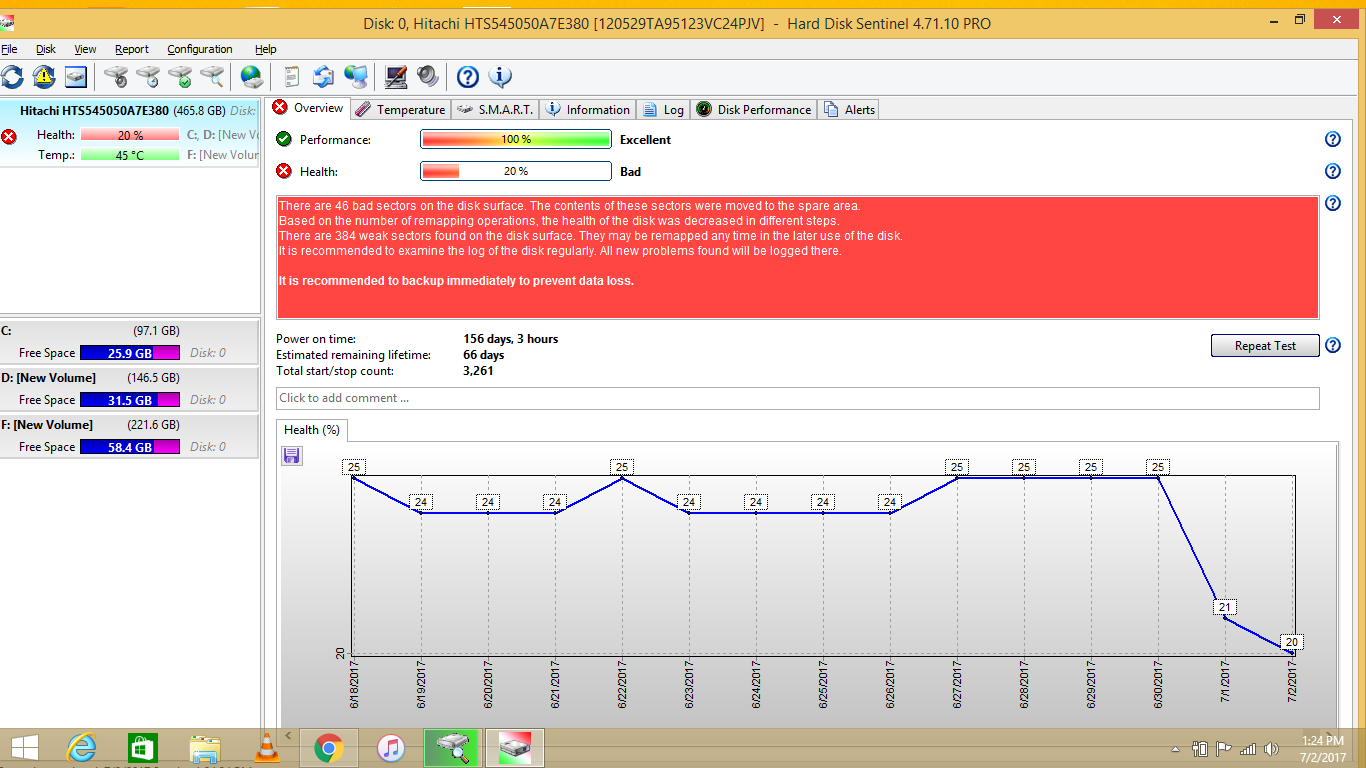Click the red error icon beside Hitachi disk
Viewport: 1366px width, 768px height.
[x=10, y=137]
